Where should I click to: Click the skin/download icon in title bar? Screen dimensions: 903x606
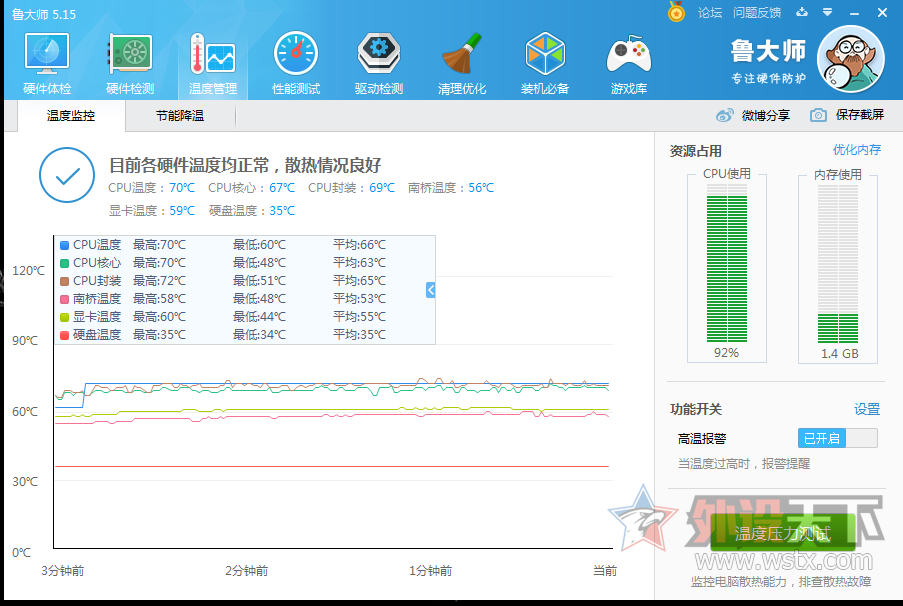click(x=802, y=12)
